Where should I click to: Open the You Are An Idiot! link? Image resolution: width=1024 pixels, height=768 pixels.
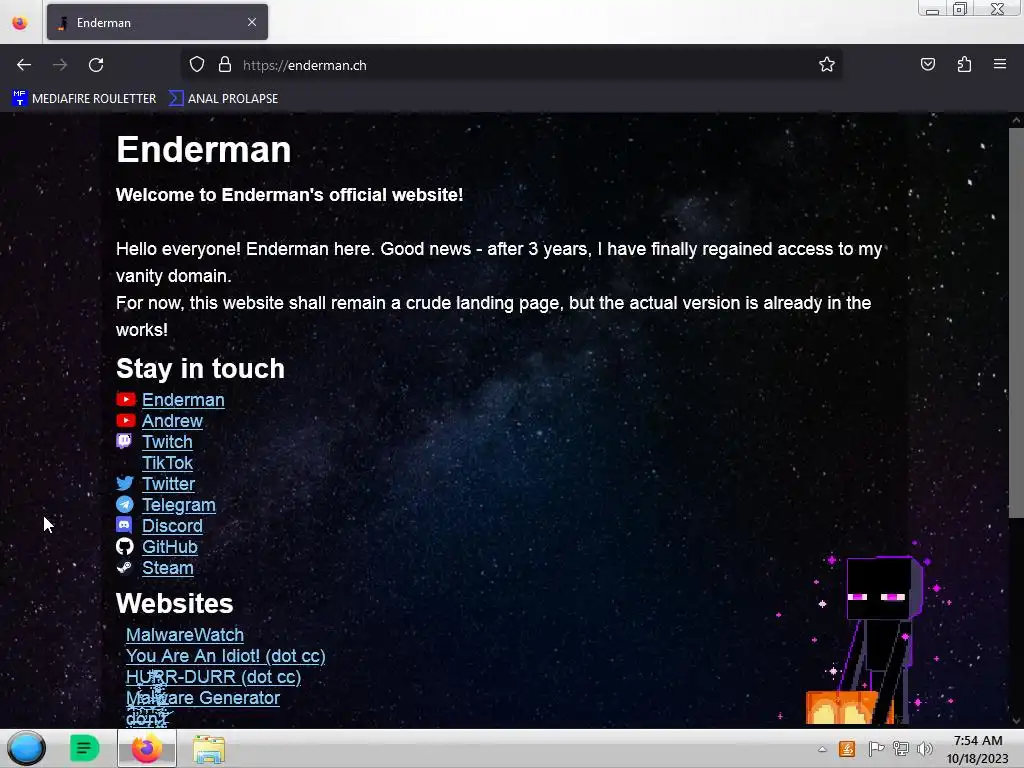pyautogui.click(x=225, y=656)
